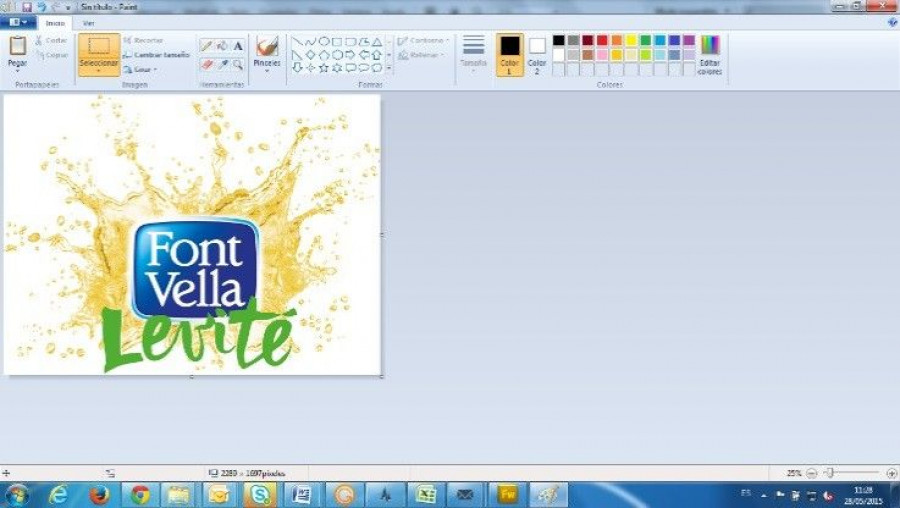Click the Font Vella Levité image on canvas
The image size is (900, 508).
[x=192, y=235]
